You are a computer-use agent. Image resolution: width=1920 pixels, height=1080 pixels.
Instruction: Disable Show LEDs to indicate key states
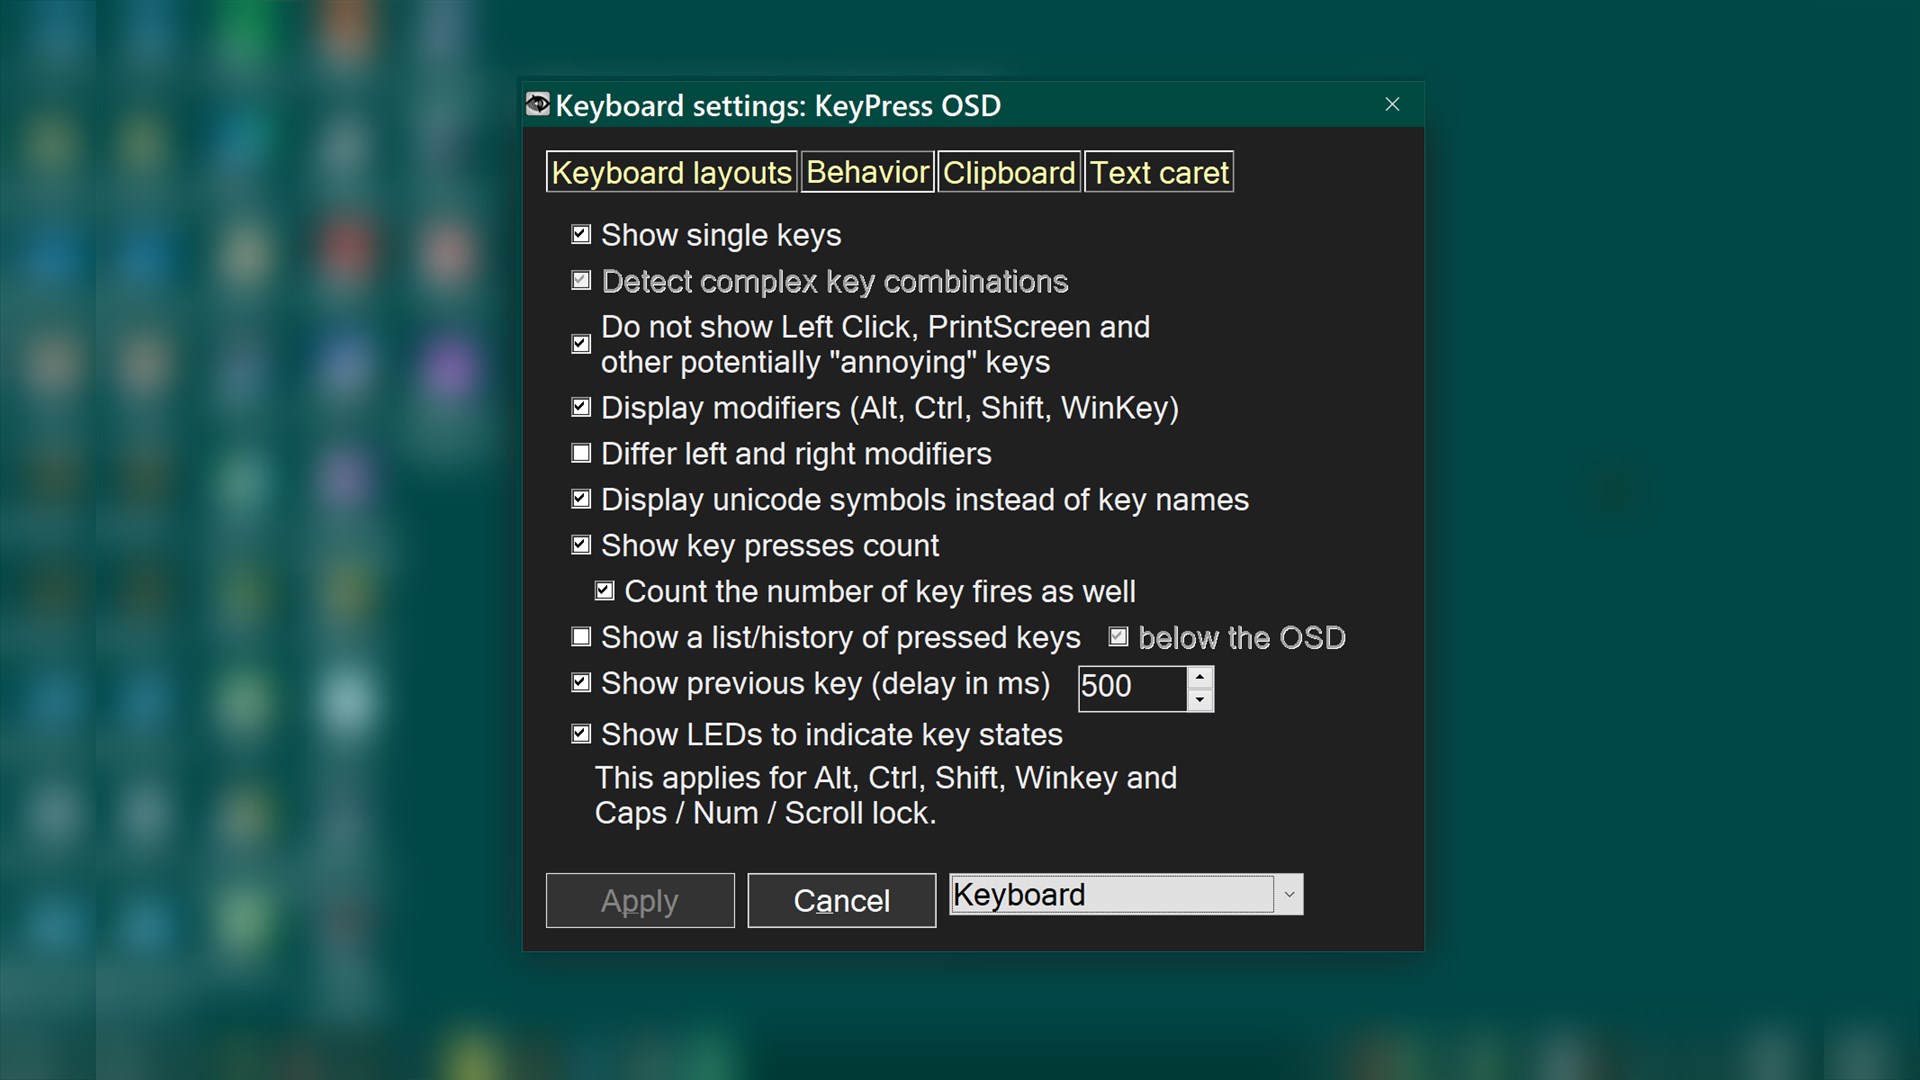click(x=581, y=734)
